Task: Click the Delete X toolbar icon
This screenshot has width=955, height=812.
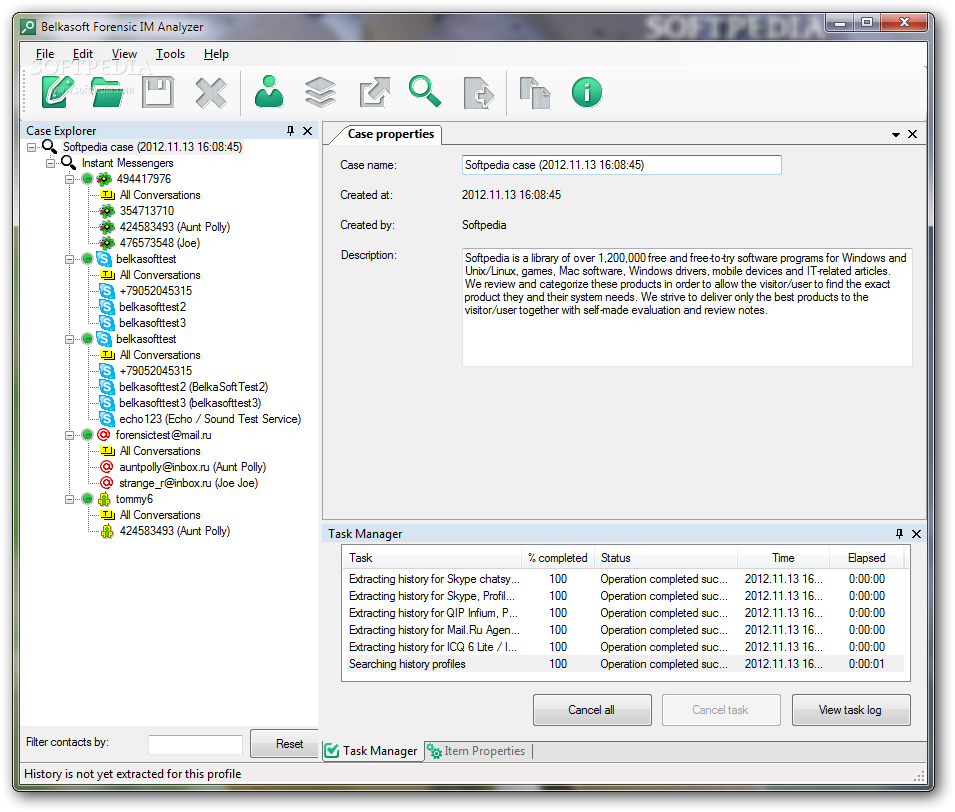Action: click(211, 93)
